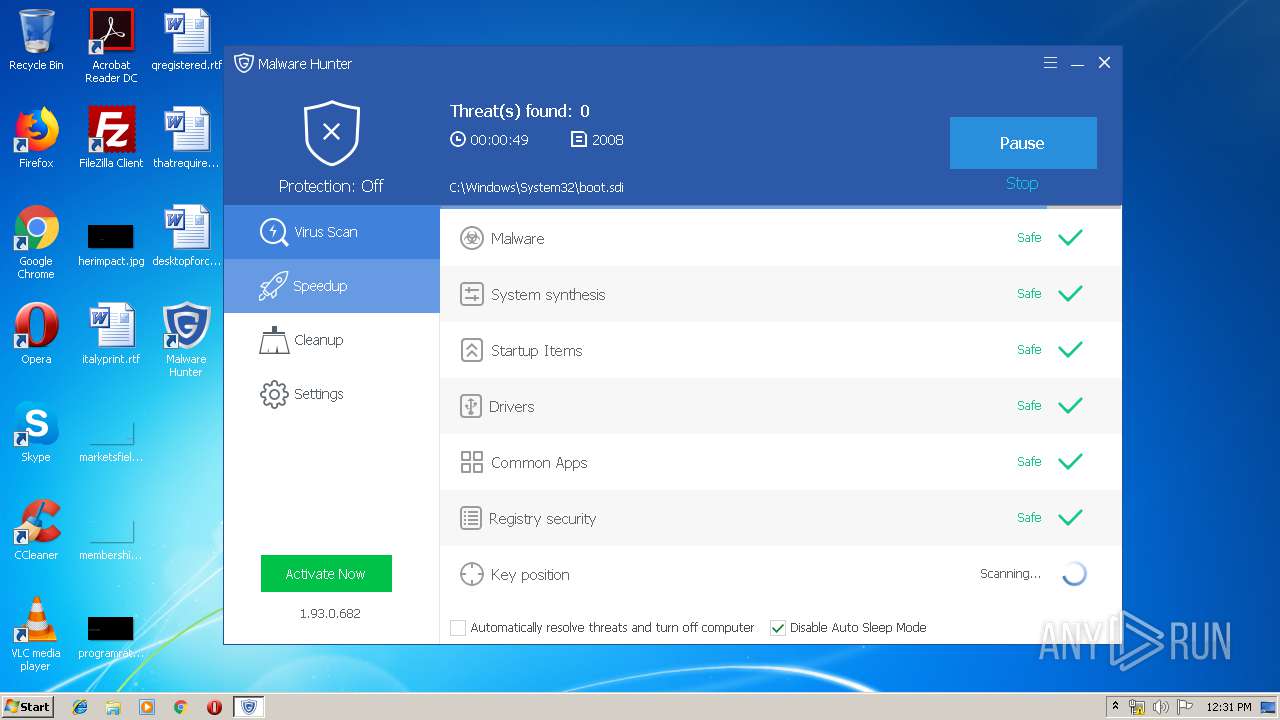Click the System synthesis sliders icon
Screen dimensions: 1280x720
tap(471, 294)
